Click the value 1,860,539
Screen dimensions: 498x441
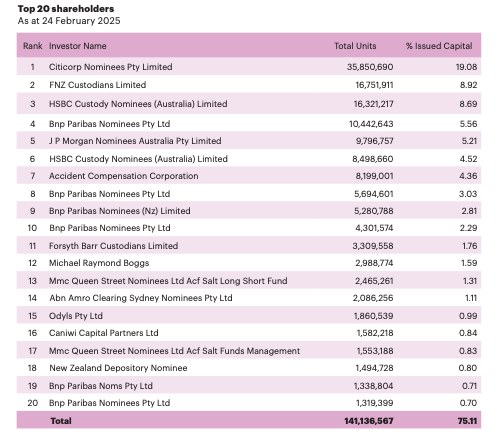click(373, 316)
